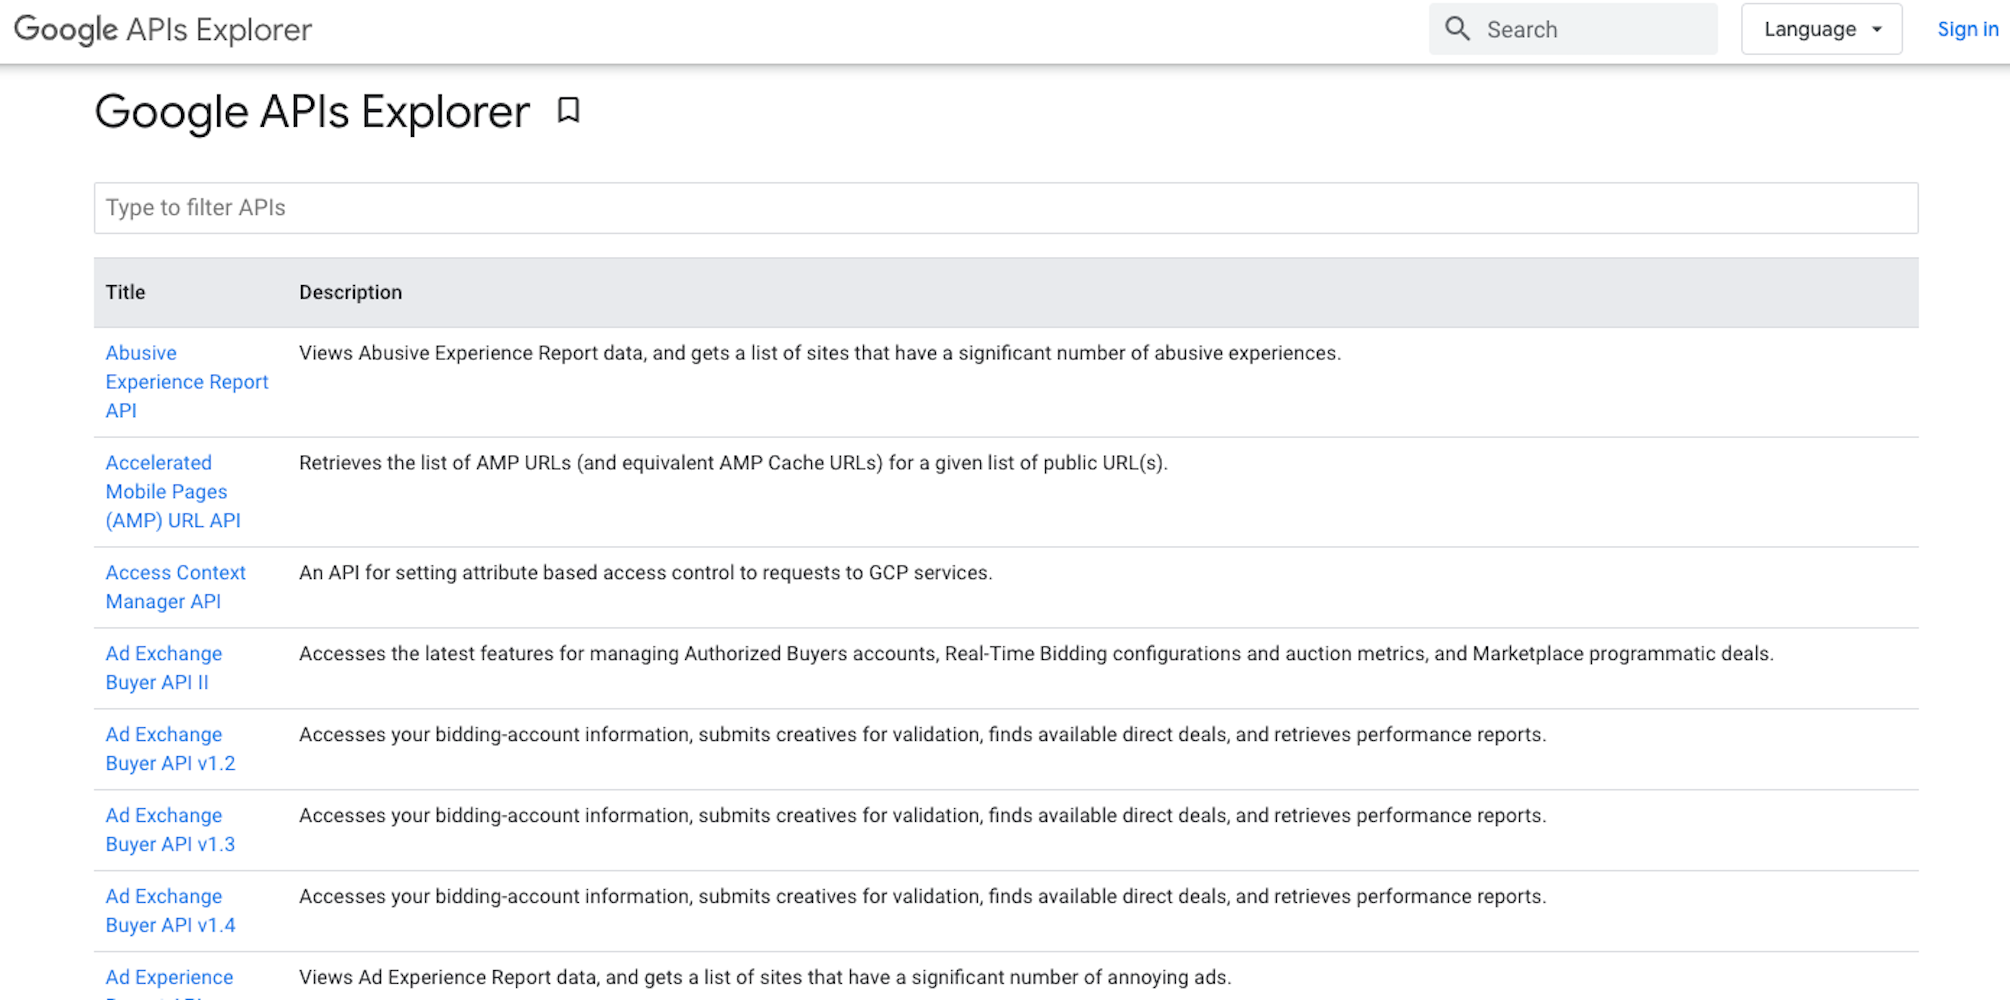Viewport: 2010px width, 1000px height.
Task: Open Ad Exchange Buyer API v1.2 link
Action: (171, 749)
